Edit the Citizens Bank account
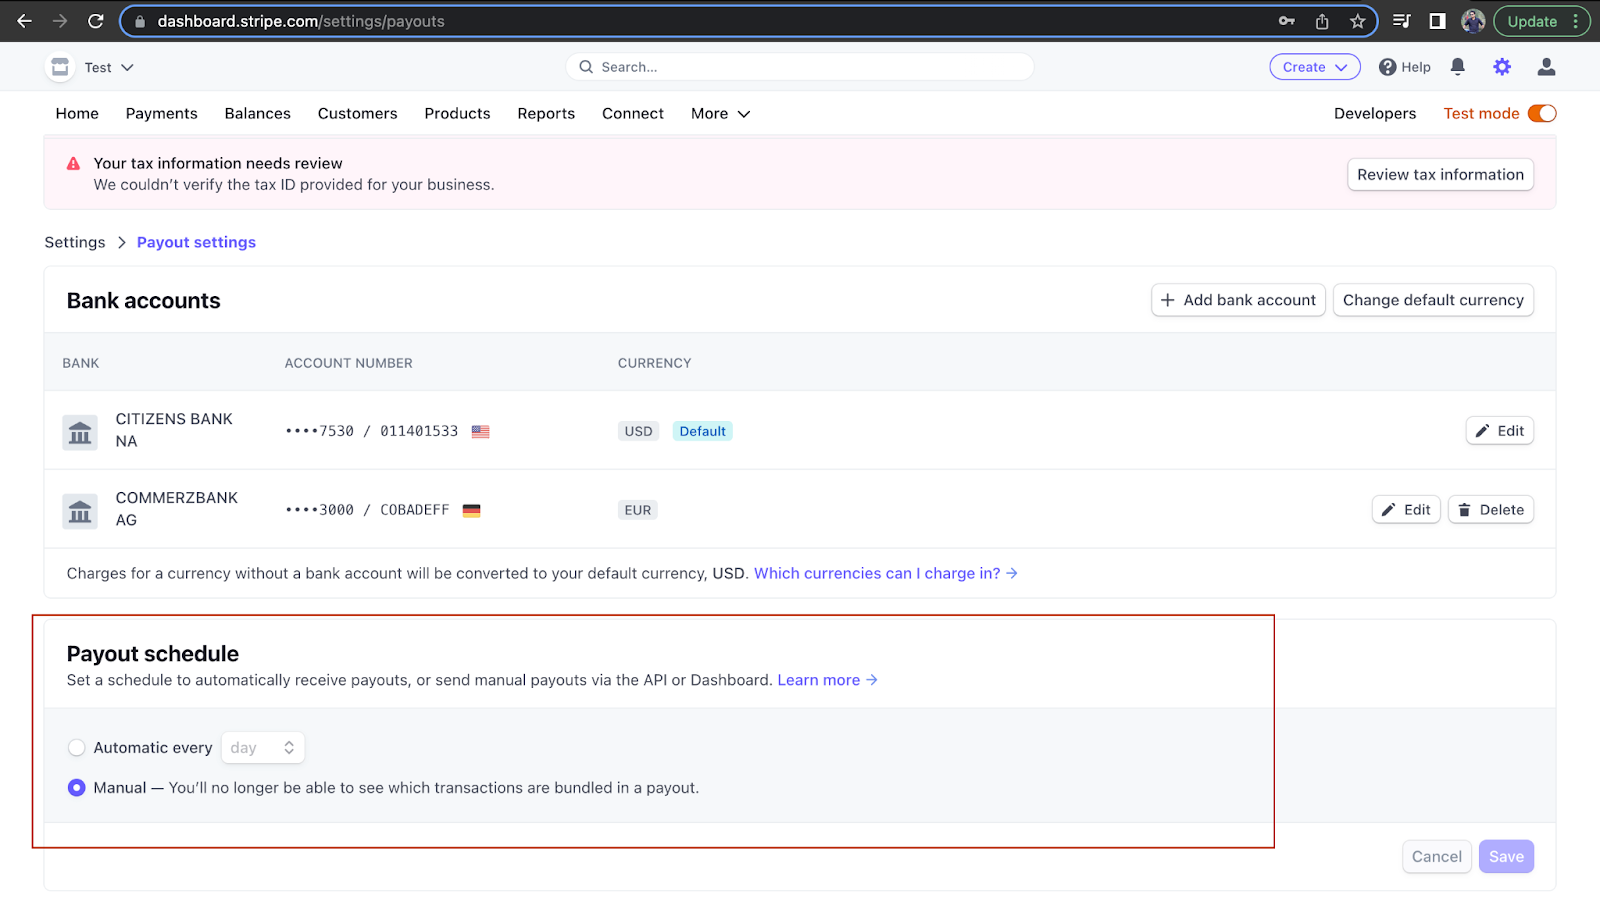Image resolution: width=1600 pixels, height=902 pixels. coord(1499,431)
